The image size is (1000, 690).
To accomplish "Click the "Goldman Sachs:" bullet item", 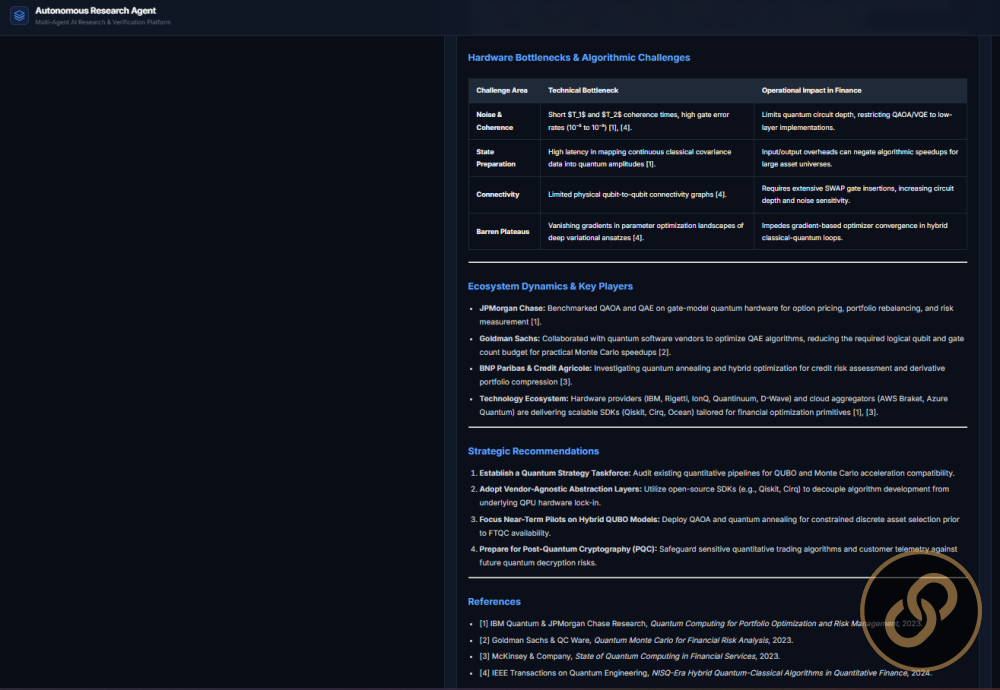I will click(x=721, y=345).
